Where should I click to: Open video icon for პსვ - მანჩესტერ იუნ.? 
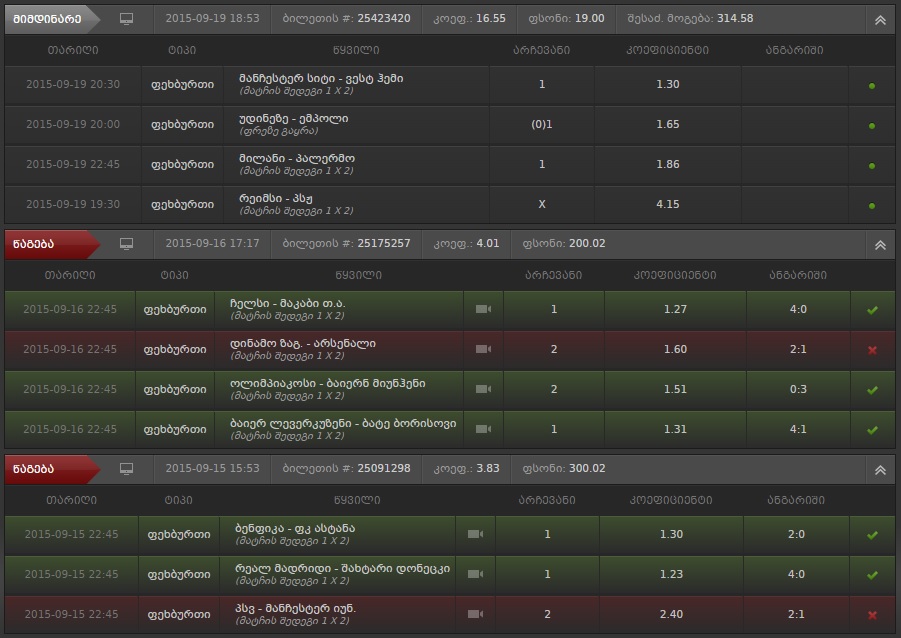(475, 614)
